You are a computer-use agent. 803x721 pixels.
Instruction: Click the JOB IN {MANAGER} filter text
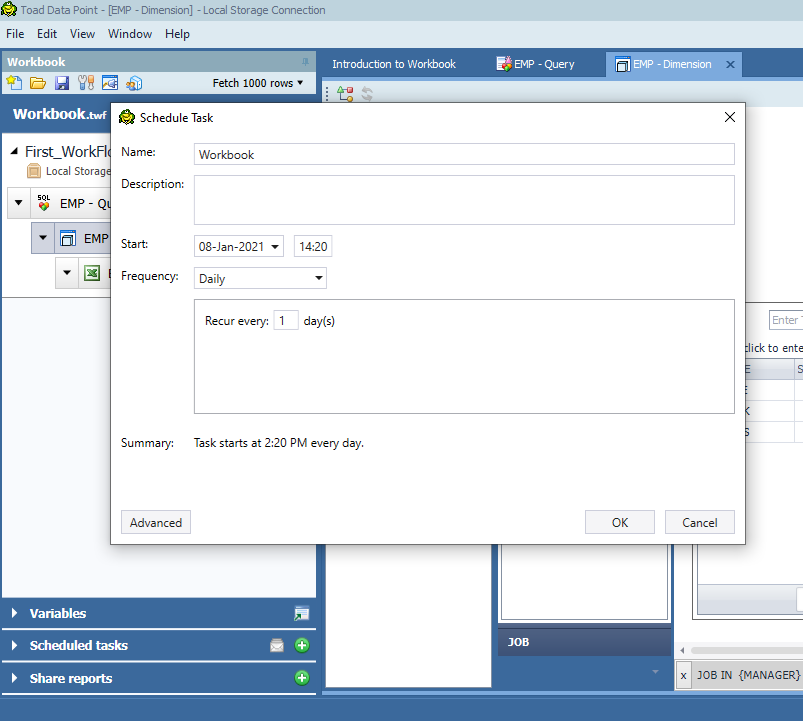coord(748,675)
